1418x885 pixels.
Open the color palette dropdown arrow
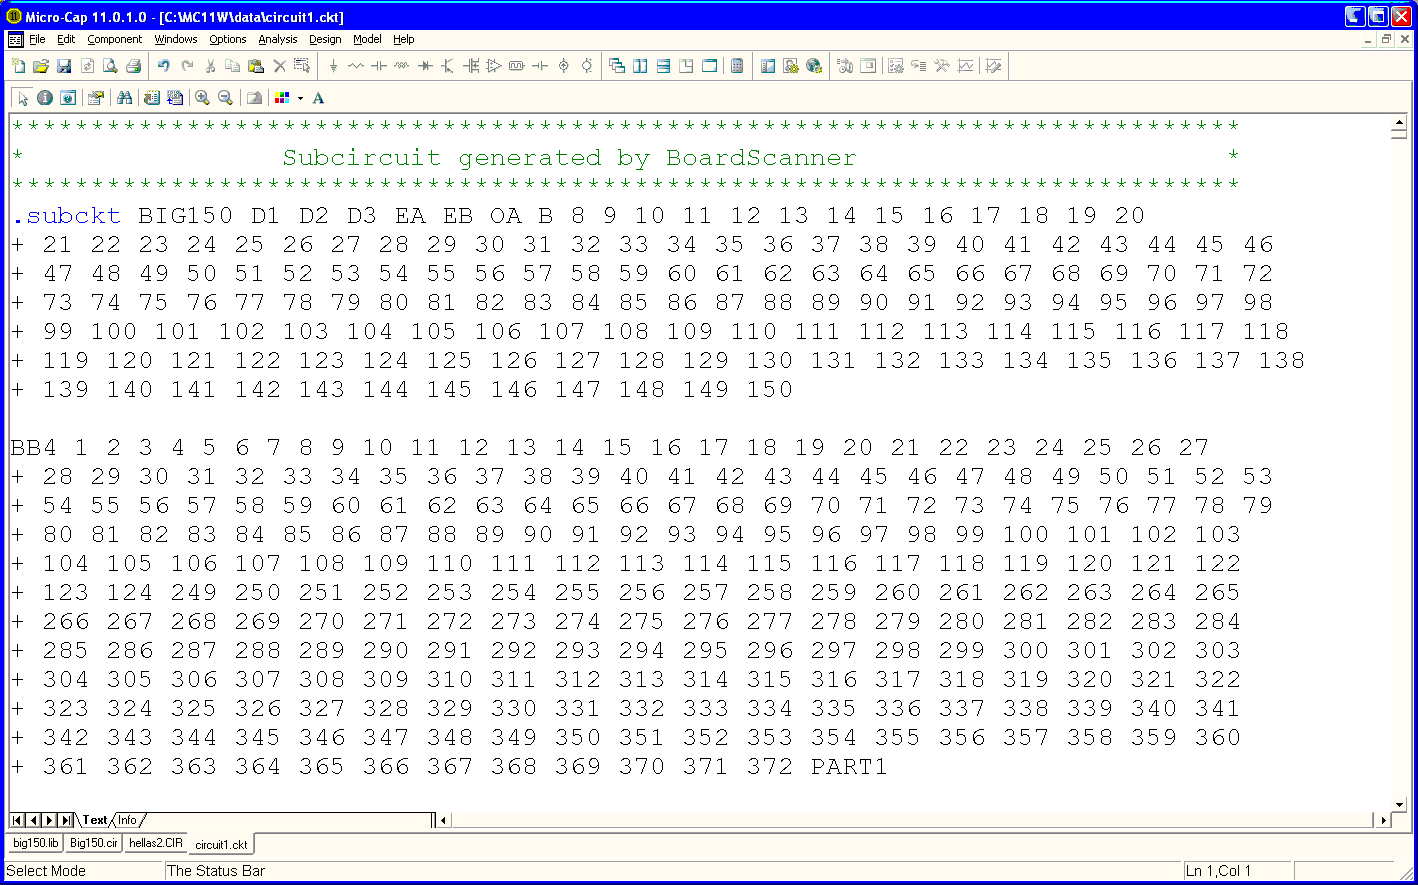[x=300, y=98]
